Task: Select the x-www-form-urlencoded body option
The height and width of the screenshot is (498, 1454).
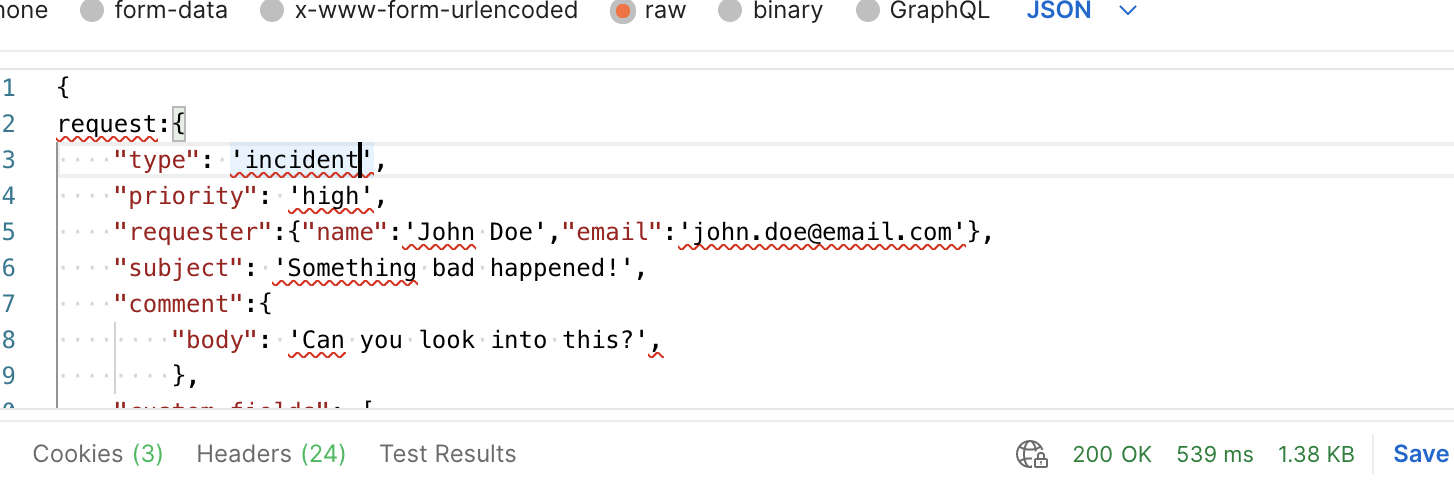Action: pos(271,12)
